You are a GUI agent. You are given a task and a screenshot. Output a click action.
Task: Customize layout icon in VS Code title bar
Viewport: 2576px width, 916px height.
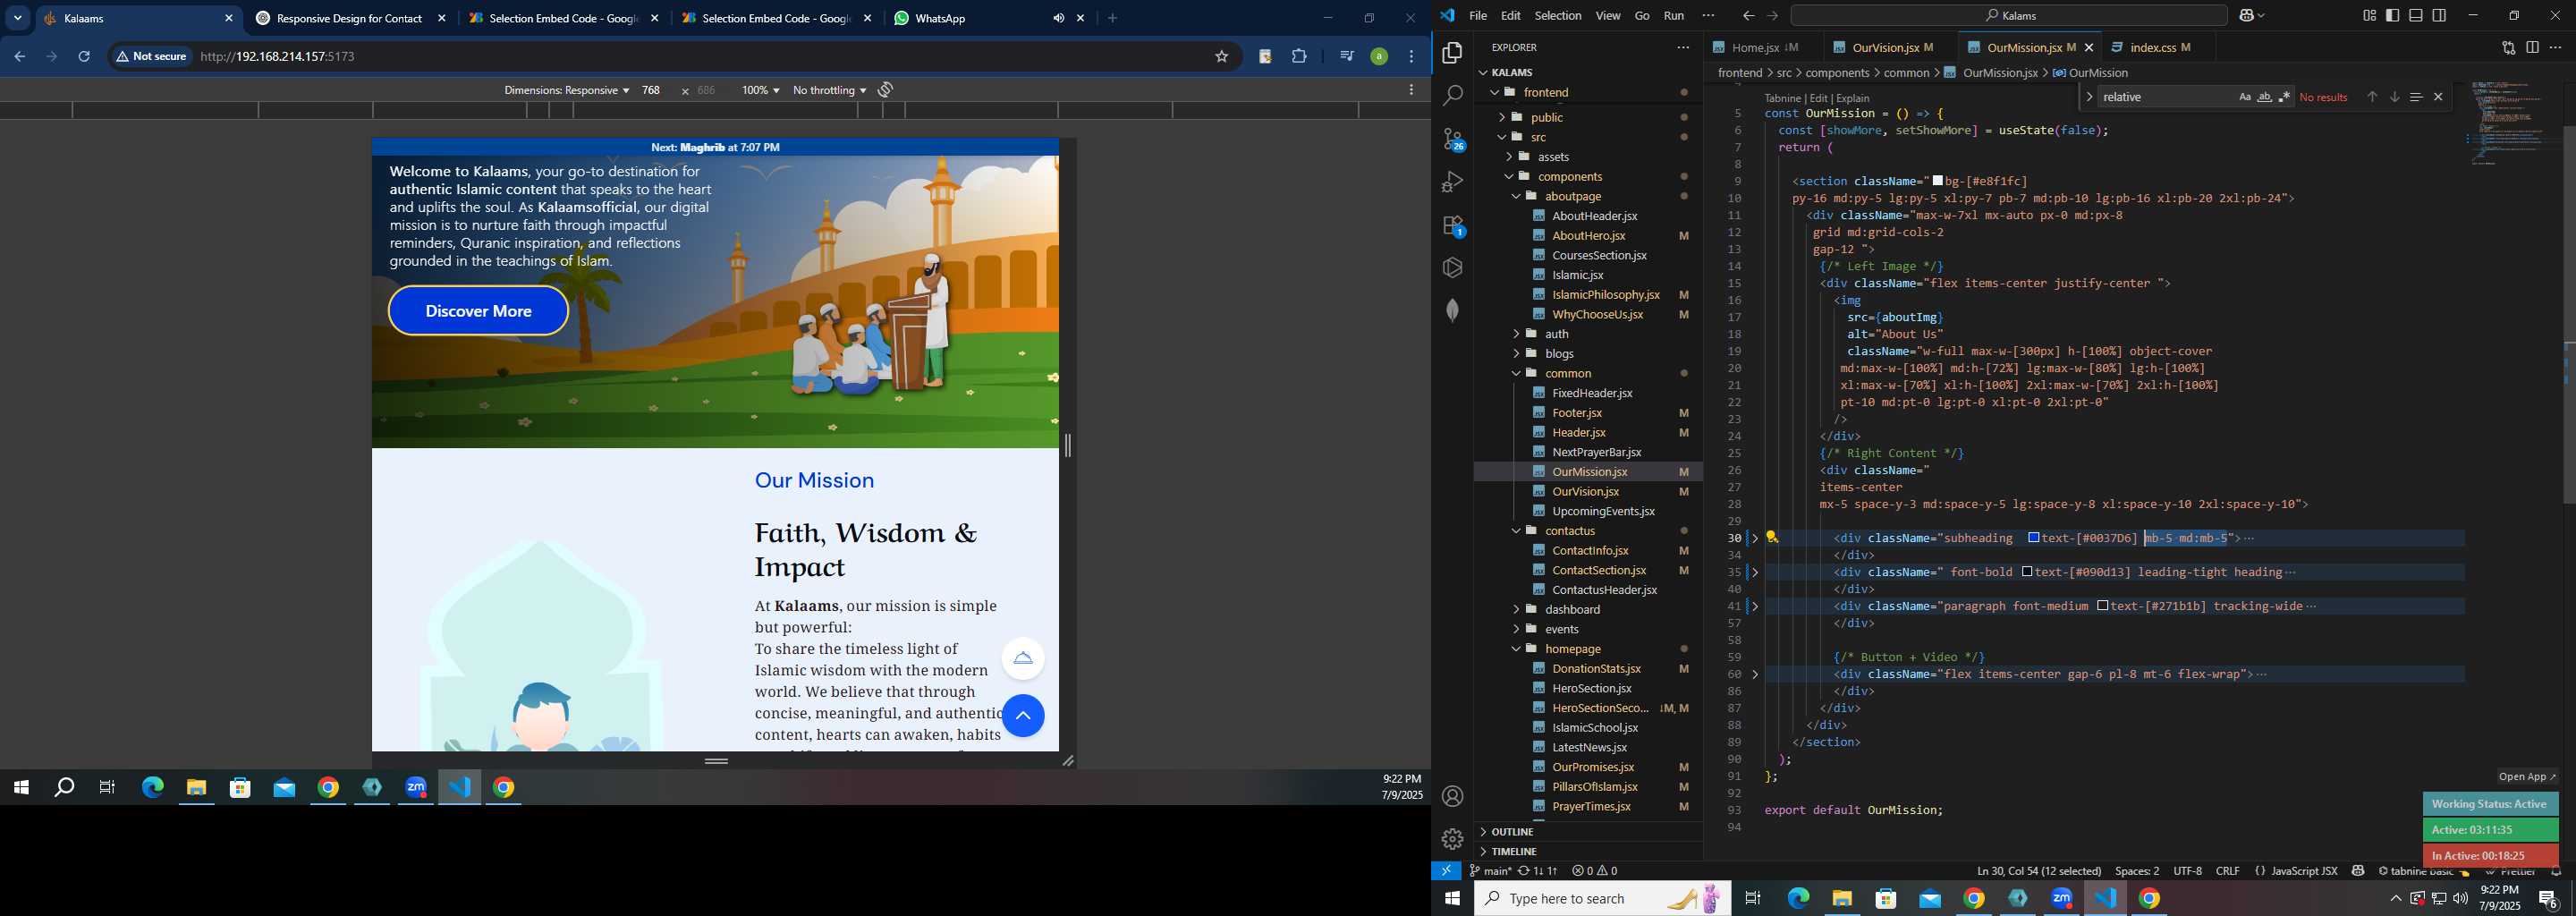pos(2369,15)
